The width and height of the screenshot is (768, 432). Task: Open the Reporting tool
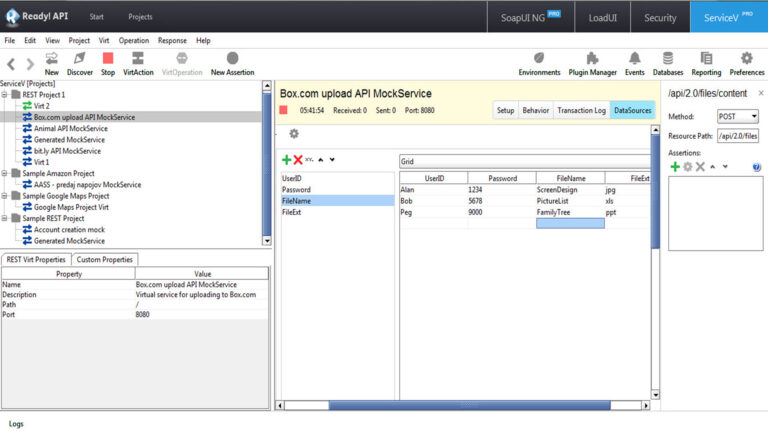pos(706,64)
